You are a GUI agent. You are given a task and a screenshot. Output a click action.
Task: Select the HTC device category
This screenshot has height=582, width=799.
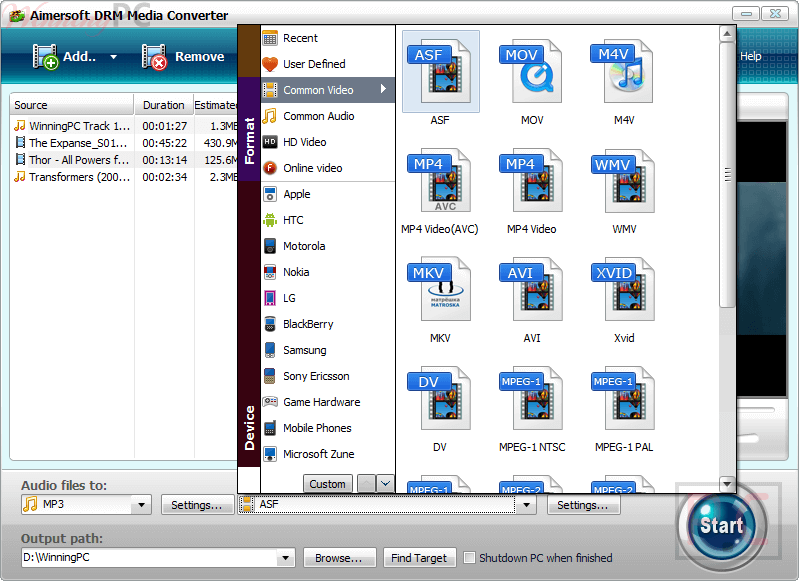coord(328,220)
